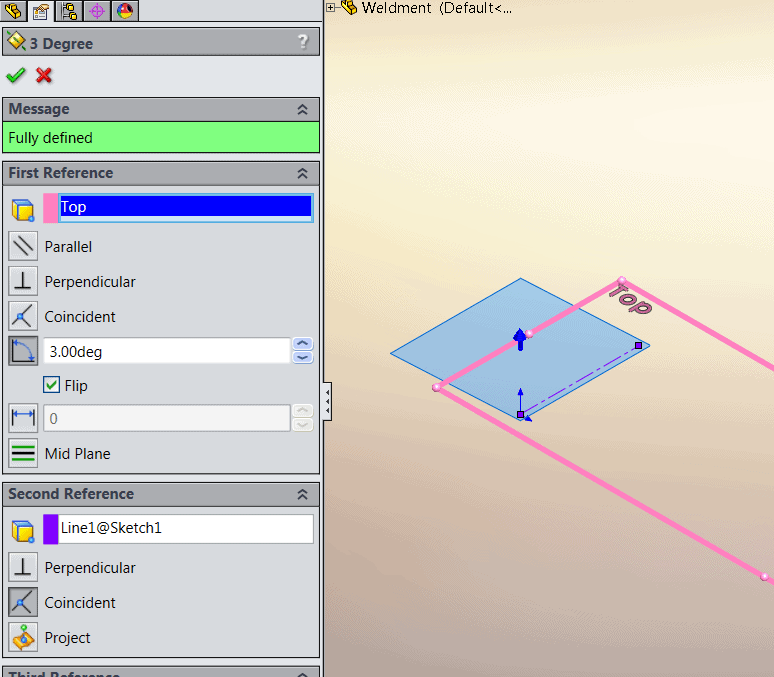Toggle Coincident icon in Second Reference
Screen dimensions: 774x677
23,602
